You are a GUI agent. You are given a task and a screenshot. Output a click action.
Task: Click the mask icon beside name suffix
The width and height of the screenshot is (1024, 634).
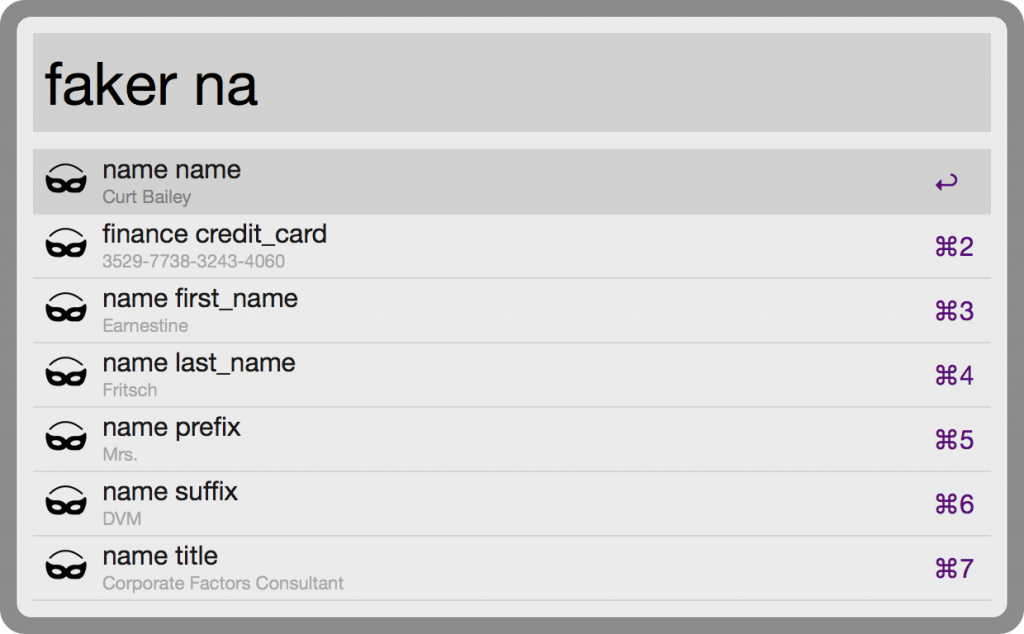66,503
